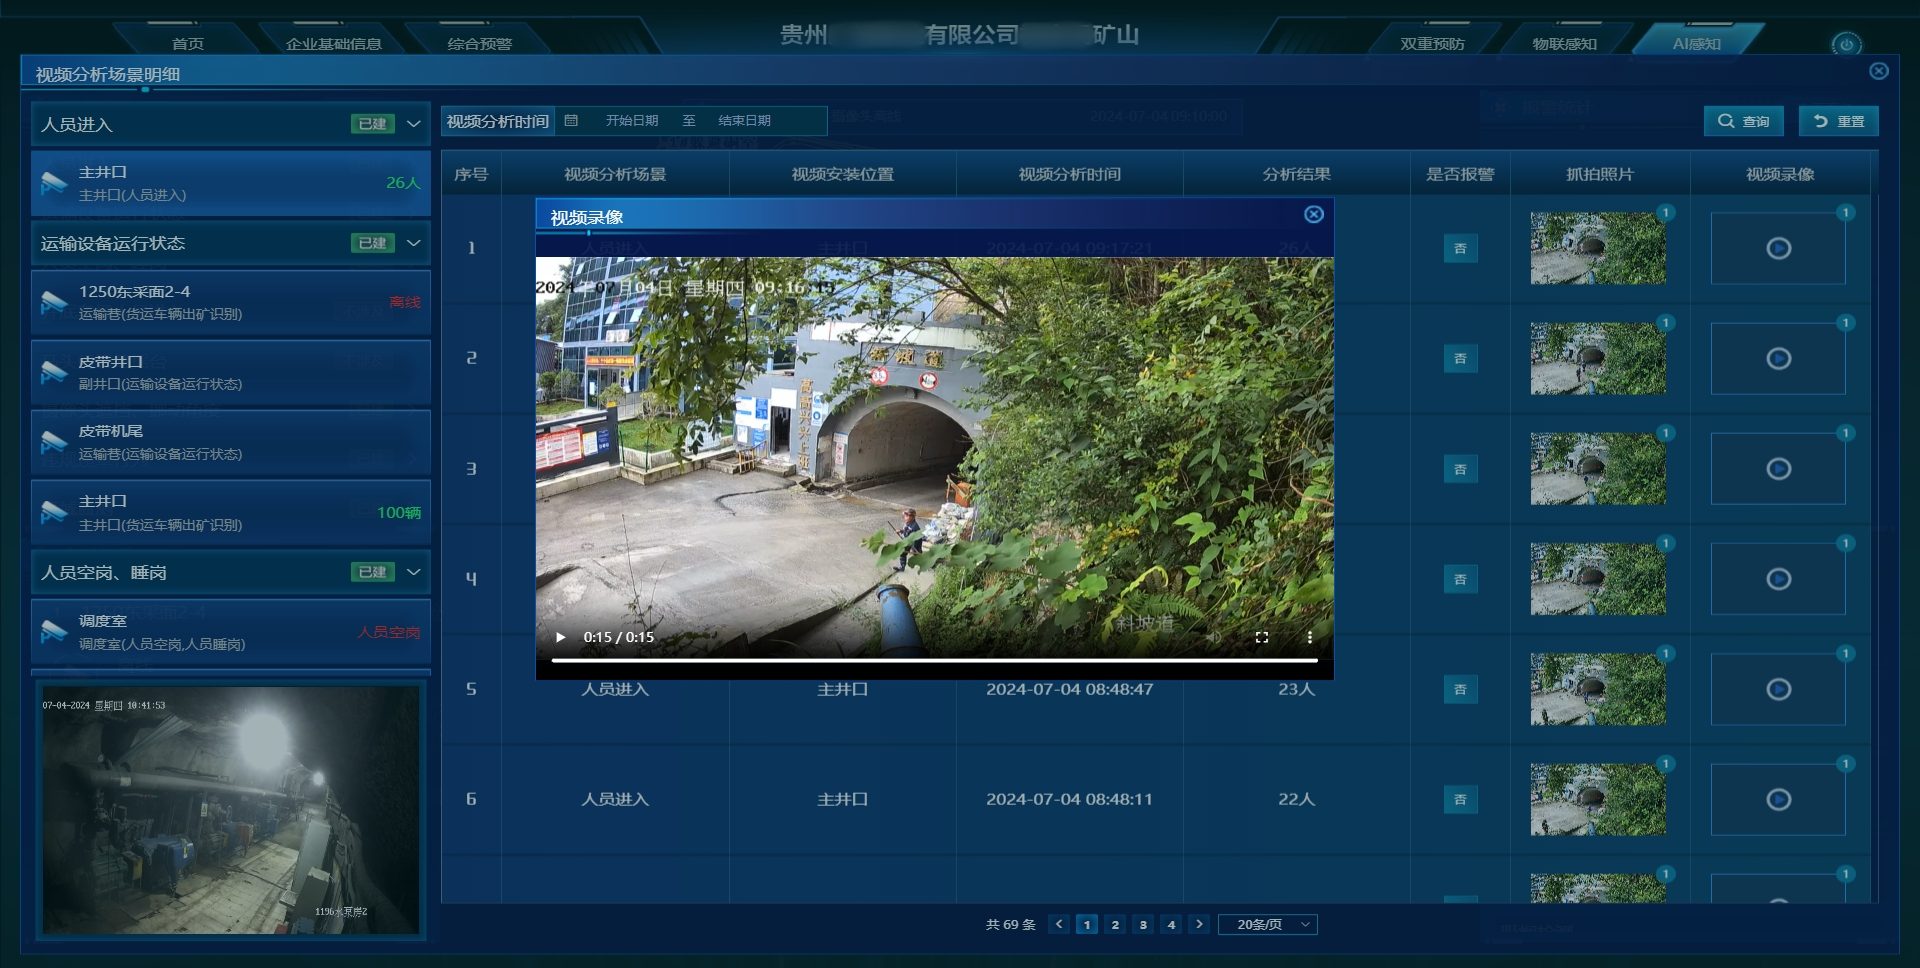This screenshot has height=968, width=1920.
Task: Go to page 2 of results
Action: 1115,924
